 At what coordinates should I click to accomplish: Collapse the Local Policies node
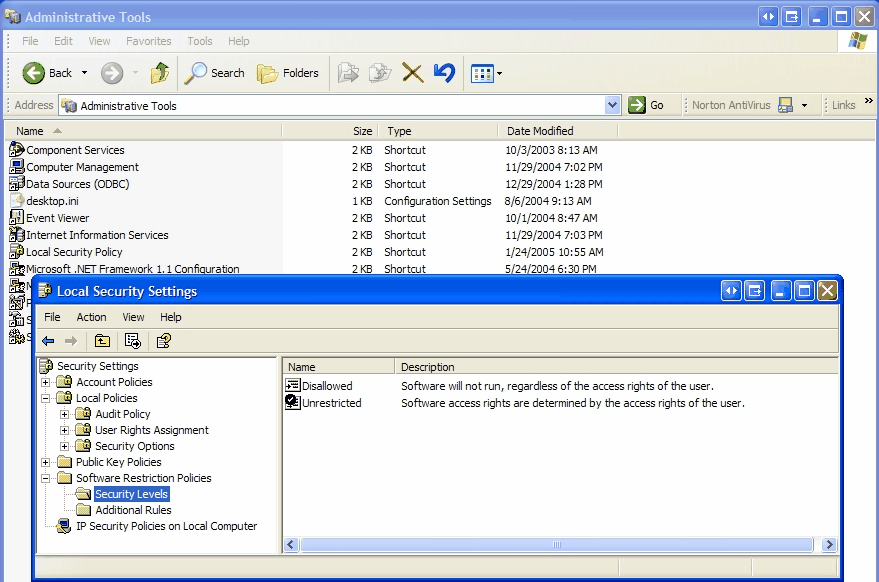(45, 398)
